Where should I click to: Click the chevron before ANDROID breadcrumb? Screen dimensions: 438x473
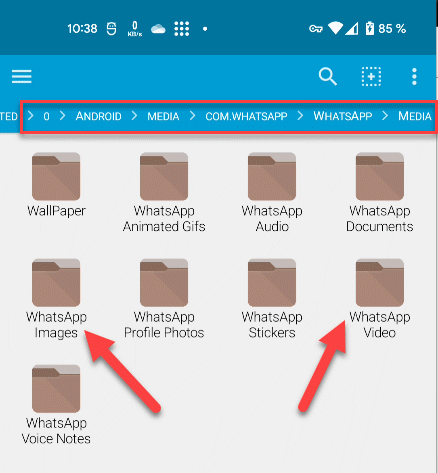(62, 116)
